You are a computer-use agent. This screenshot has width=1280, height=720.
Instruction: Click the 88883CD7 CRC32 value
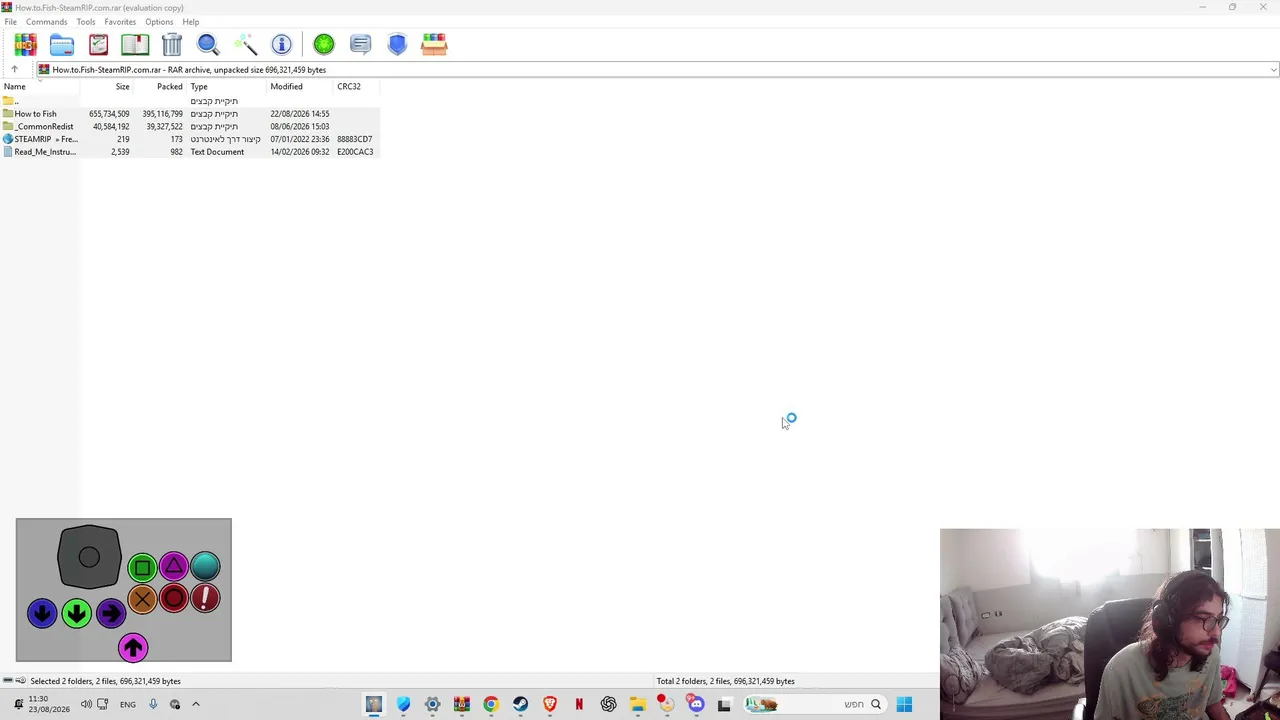pyautogui.click(x=355, y=139)
